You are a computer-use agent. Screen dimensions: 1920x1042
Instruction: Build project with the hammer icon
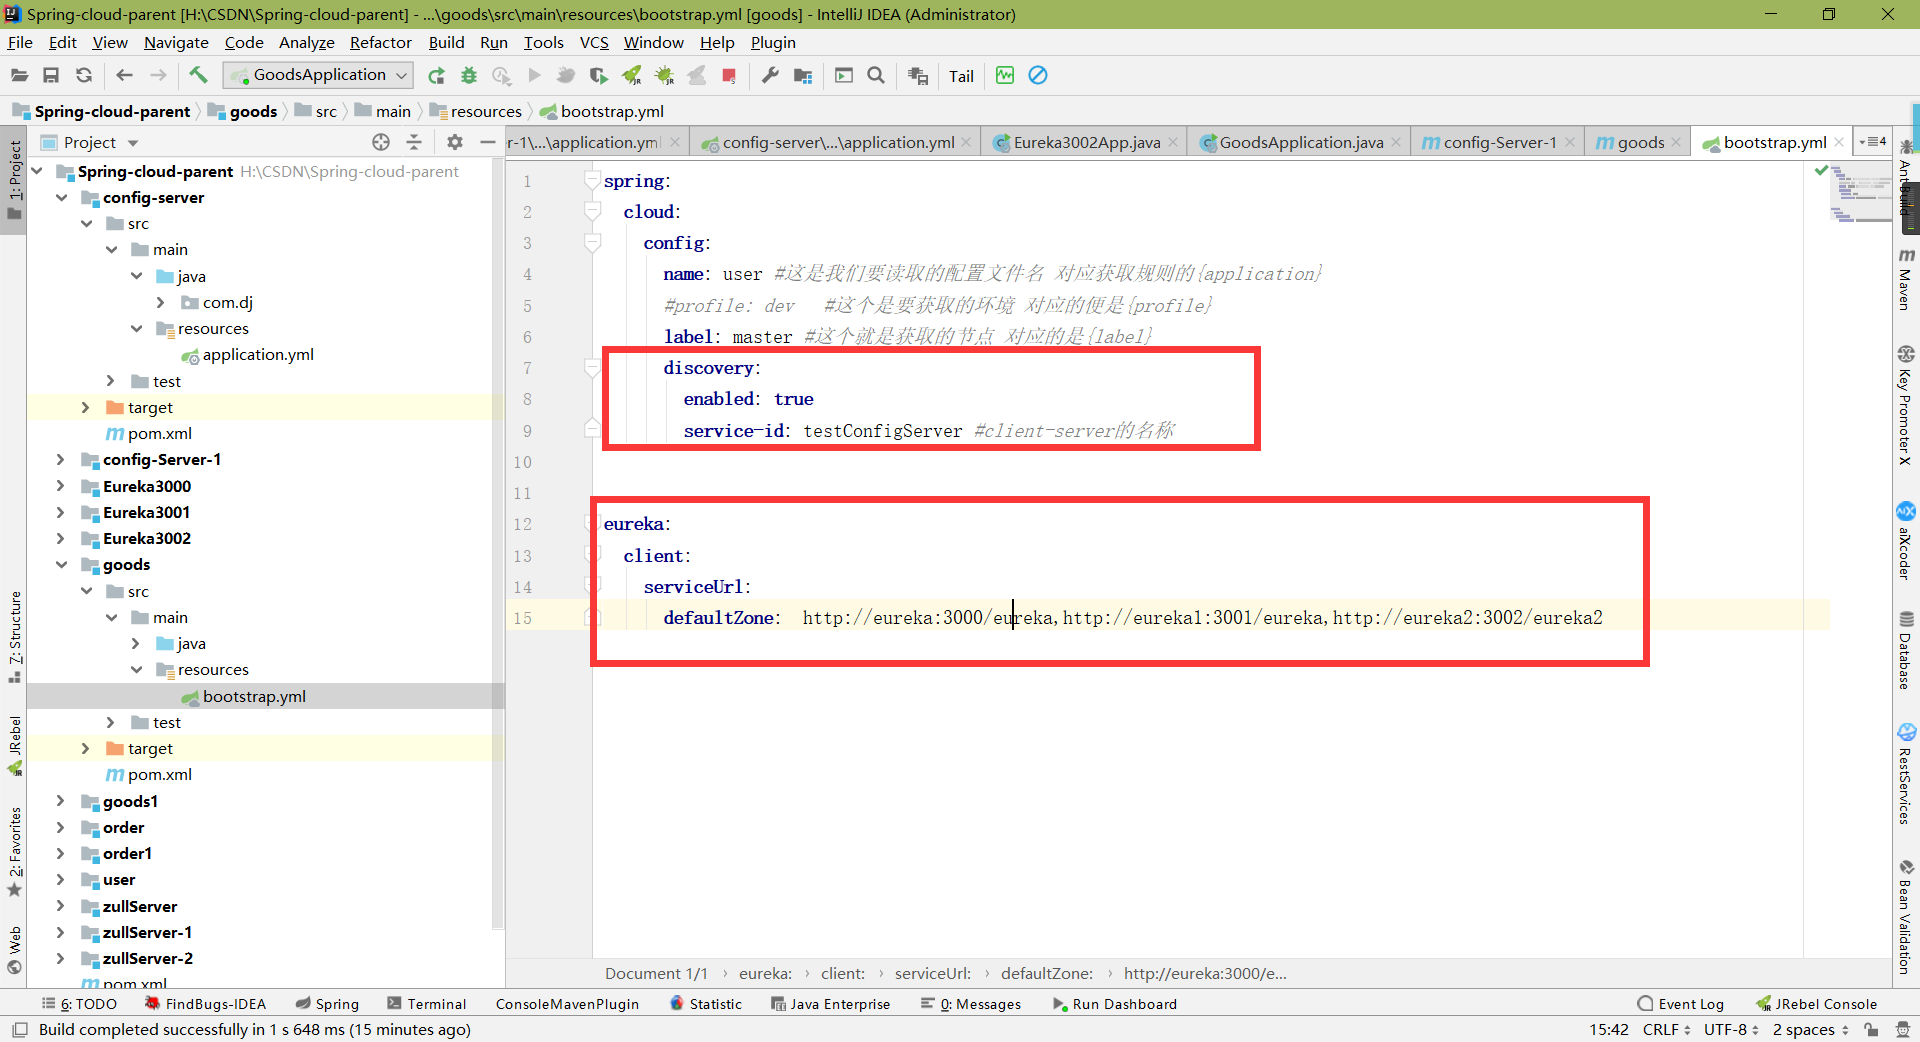198,75
